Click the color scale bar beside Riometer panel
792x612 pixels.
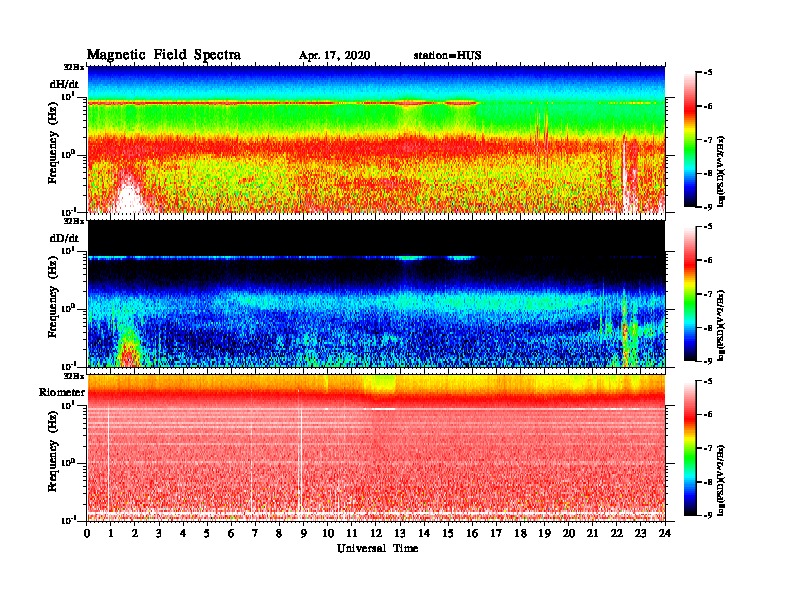point(690,448)
